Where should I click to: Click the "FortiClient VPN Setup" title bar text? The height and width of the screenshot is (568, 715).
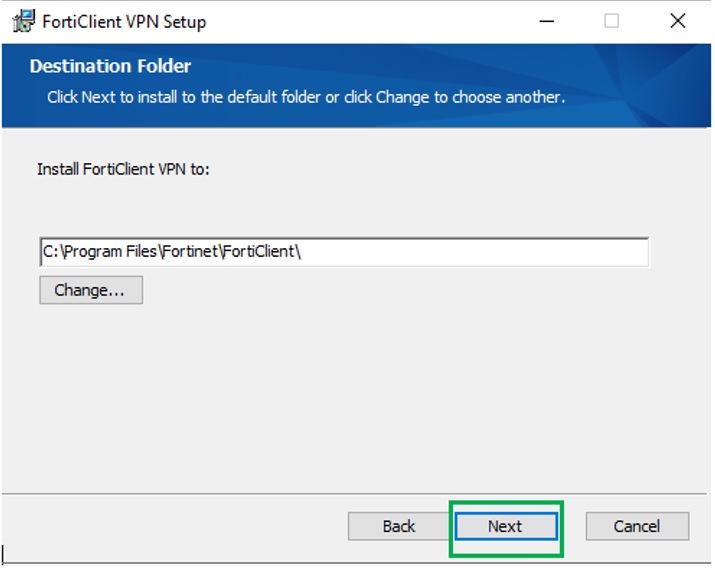(x=124, y=21)
